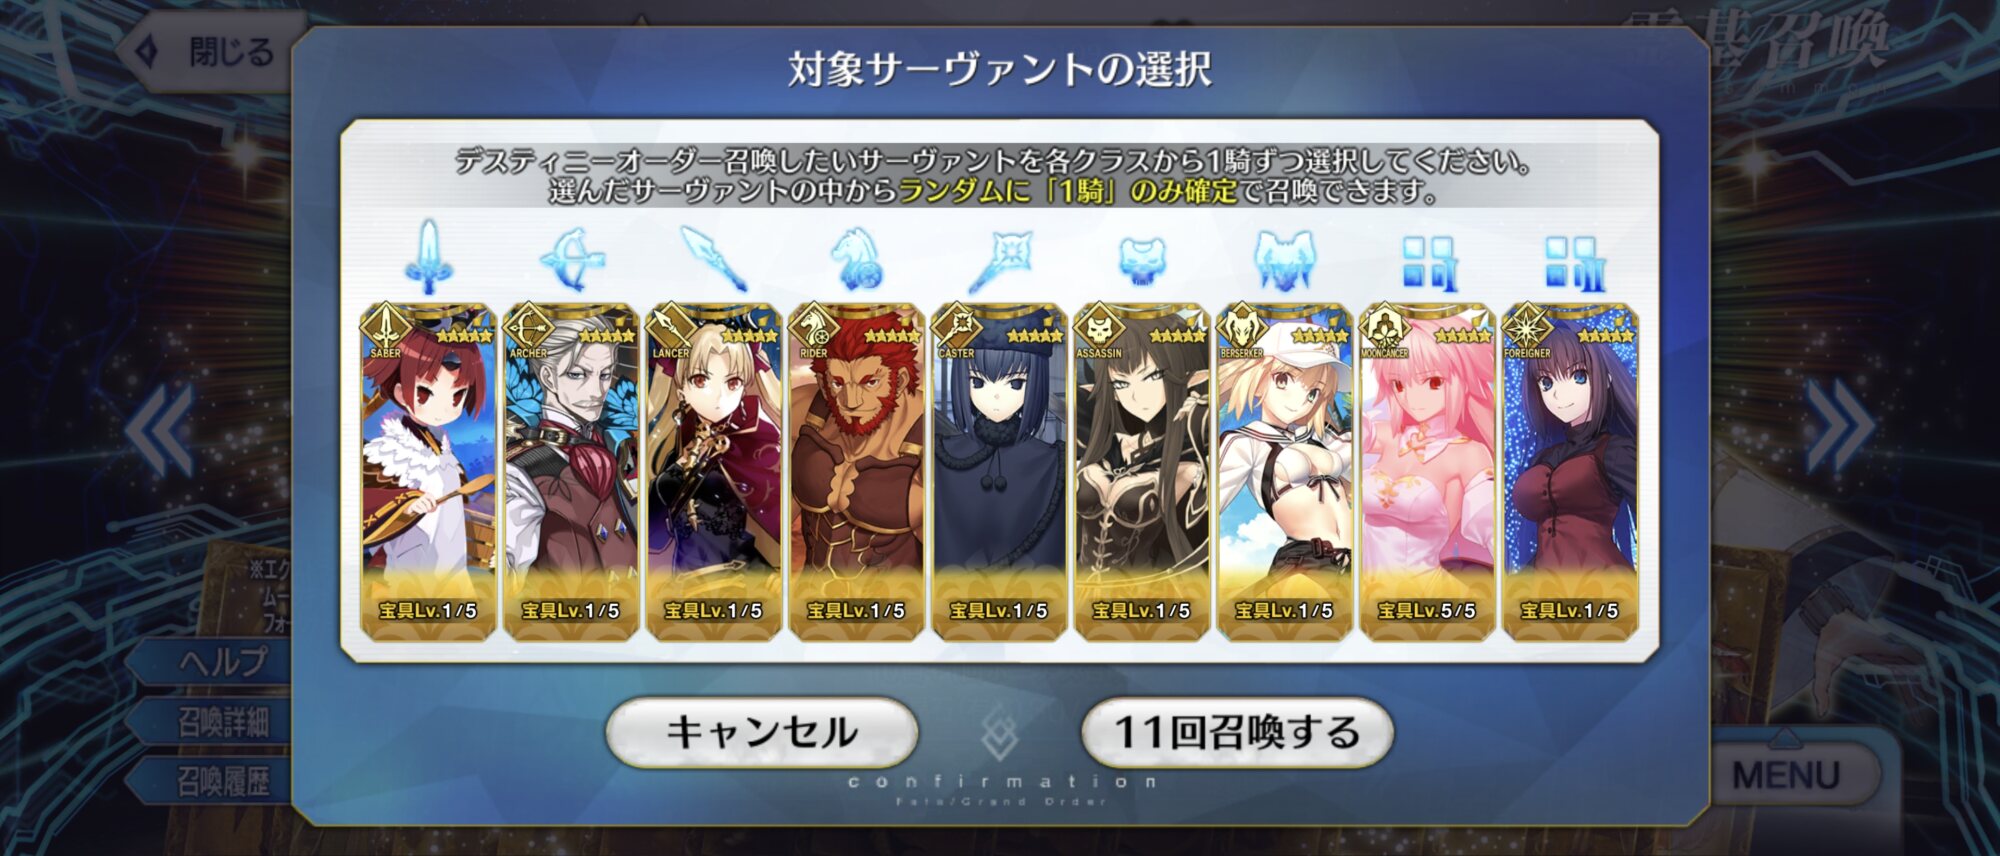The height and width of the screenshot is (856, 2000).
Task: Go to previous banner with left chevrons
Action: [x=159, y=428]
